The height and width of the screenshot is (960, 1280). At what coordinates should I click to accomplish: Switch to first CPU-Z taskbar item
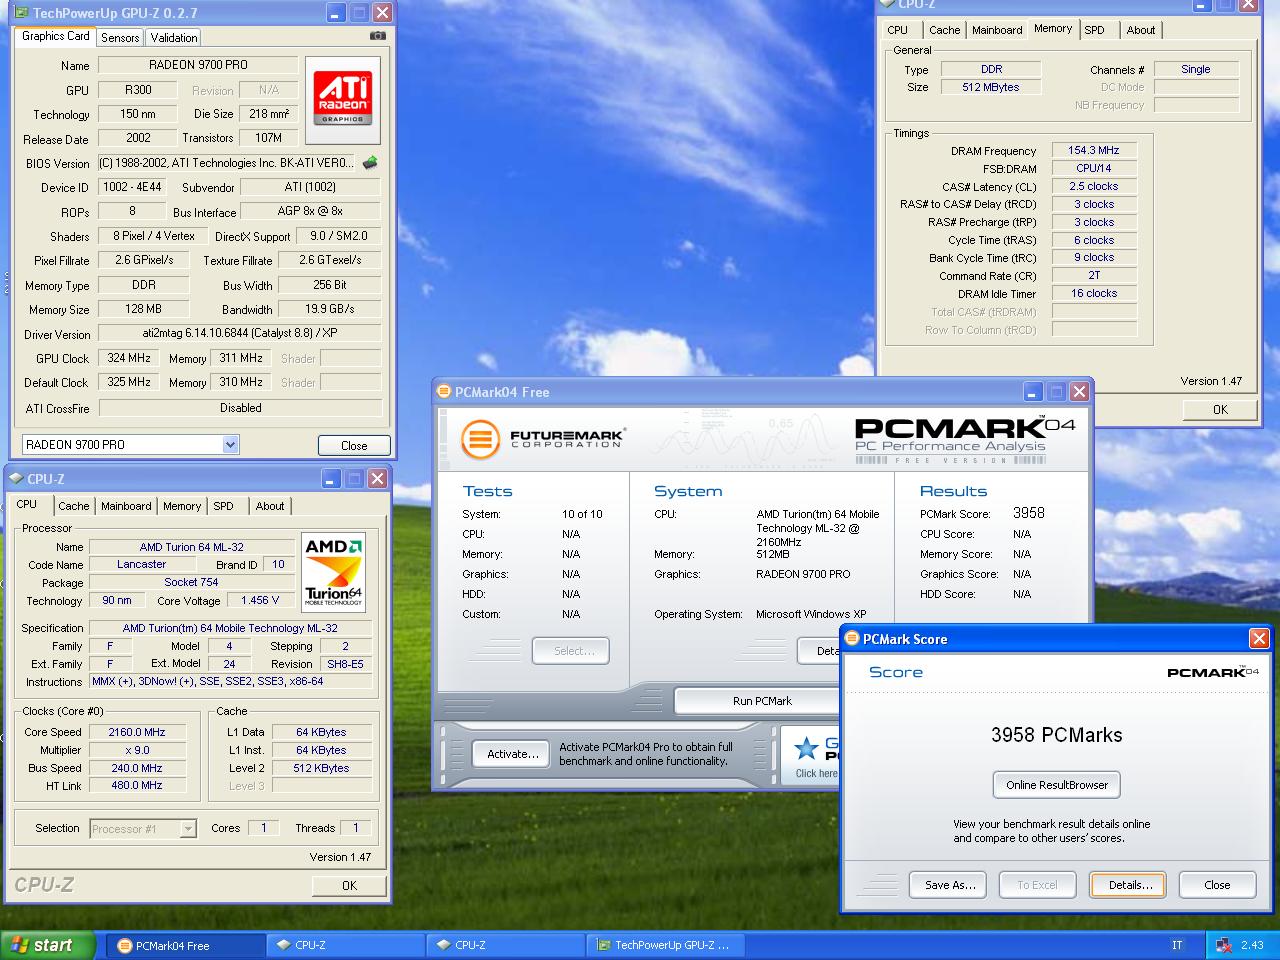(x=345, y=945)
